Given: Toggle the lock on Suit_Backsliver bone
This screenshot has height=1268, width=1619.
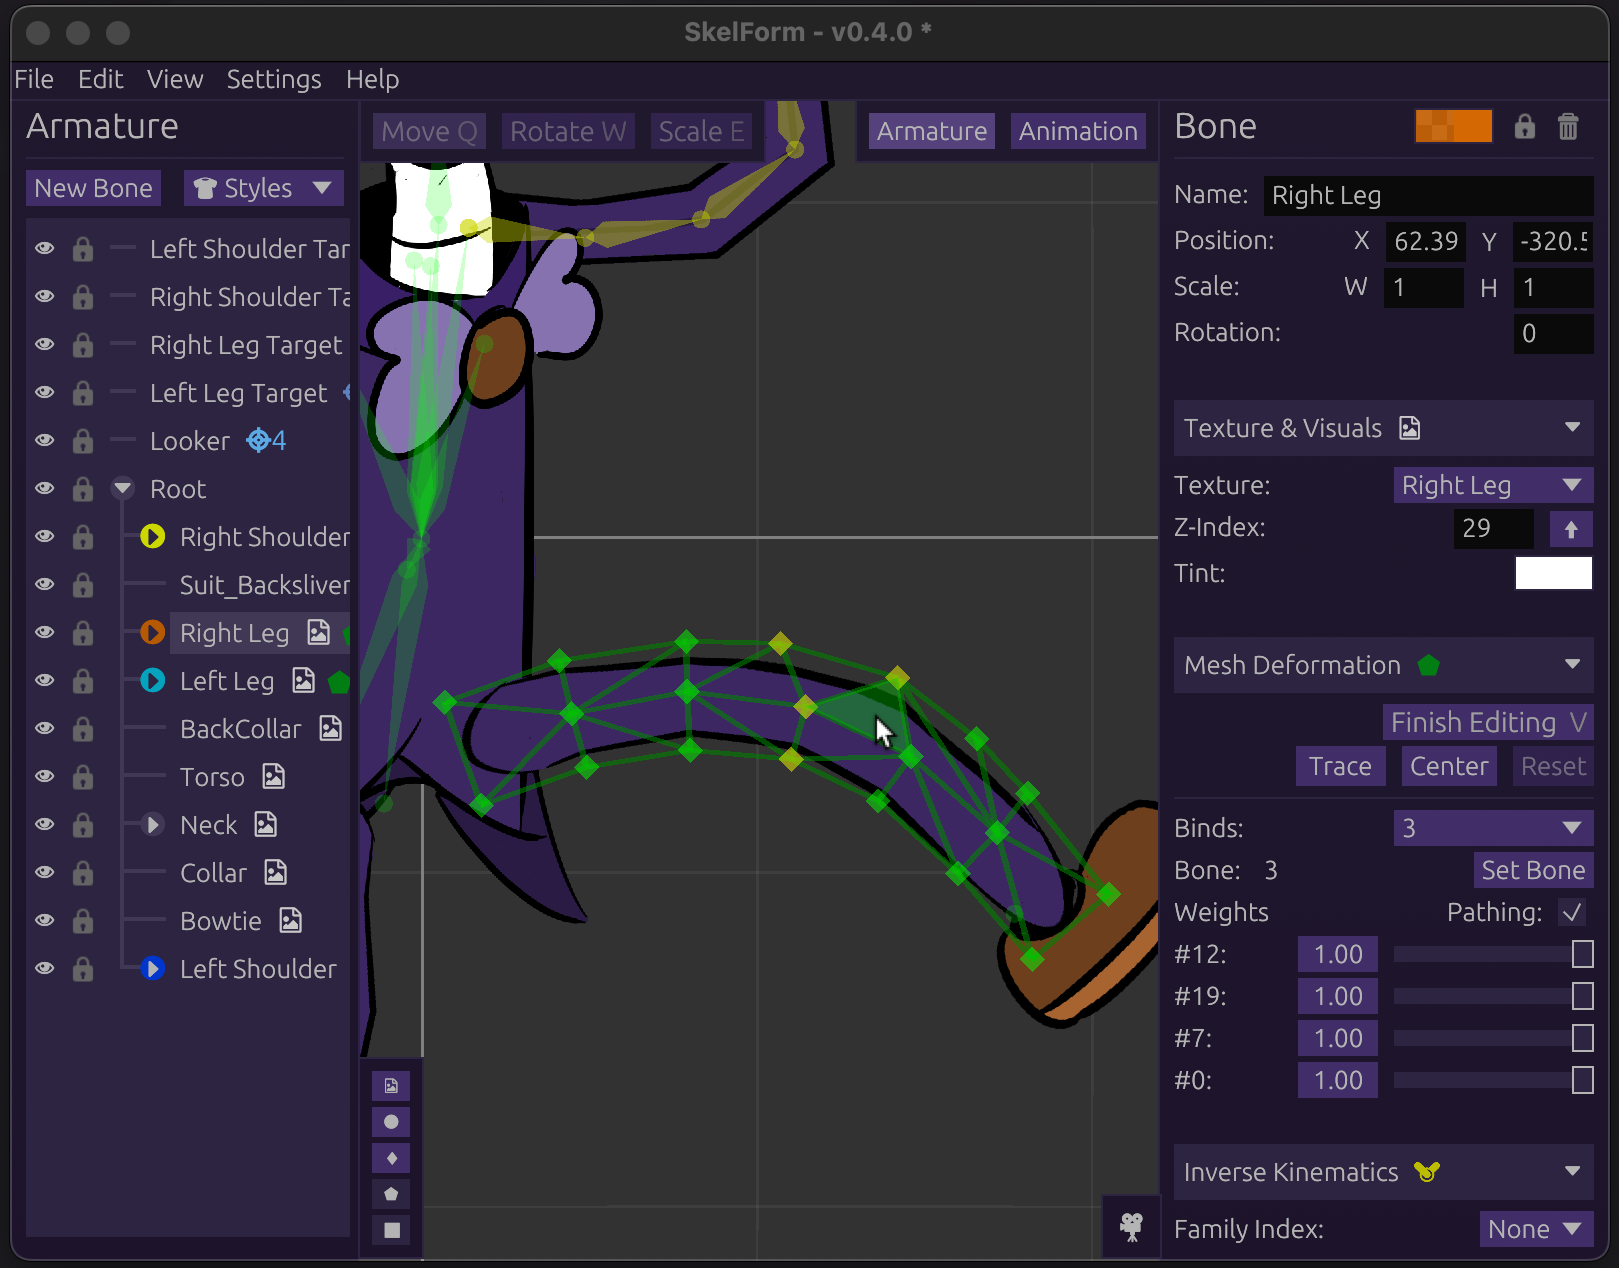Looking at the screenshot, I should pyautogui.click(x=83, y=585).
